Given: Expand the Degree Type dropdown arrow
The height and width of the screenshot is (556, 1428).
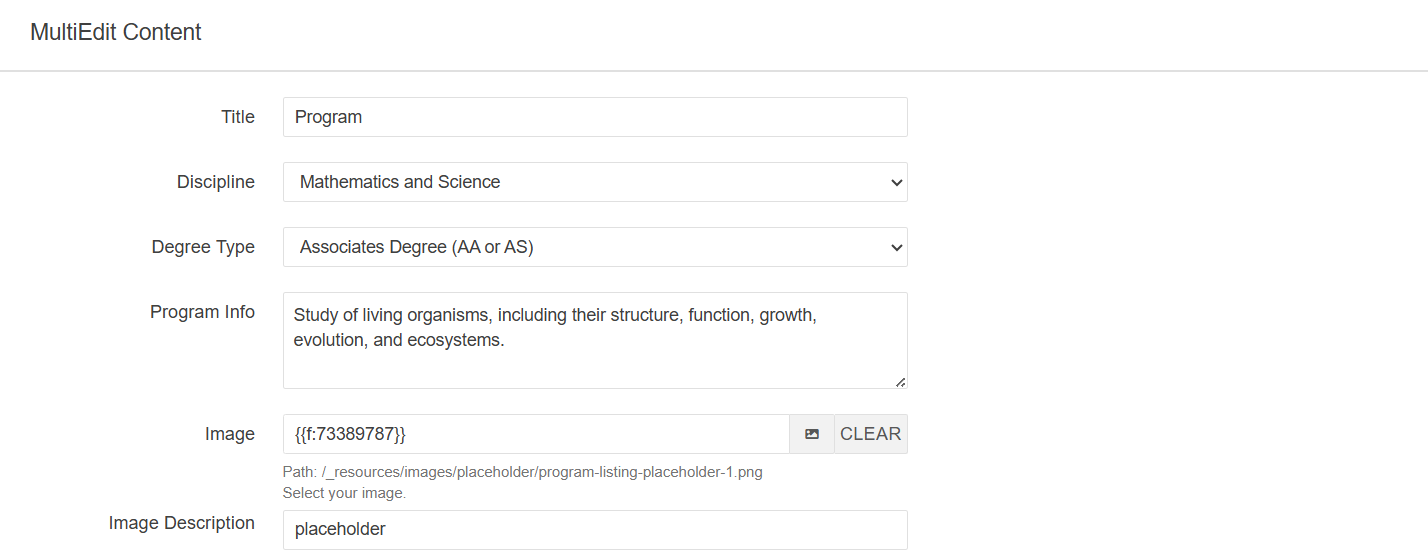Looking at the screenshot, I should click(x=895, y=247).
